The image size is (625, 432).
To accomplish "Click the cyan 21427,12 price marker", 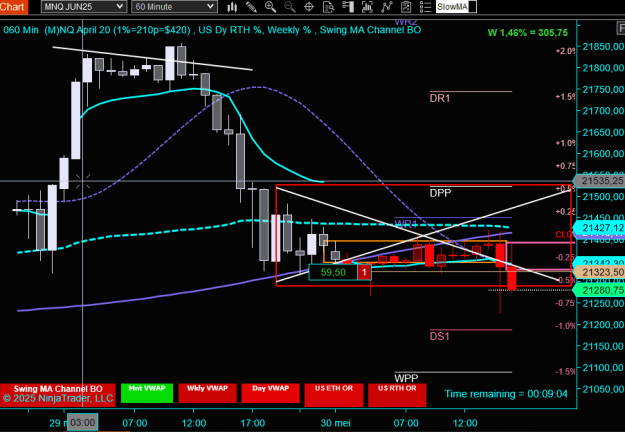I will (599, 228).
